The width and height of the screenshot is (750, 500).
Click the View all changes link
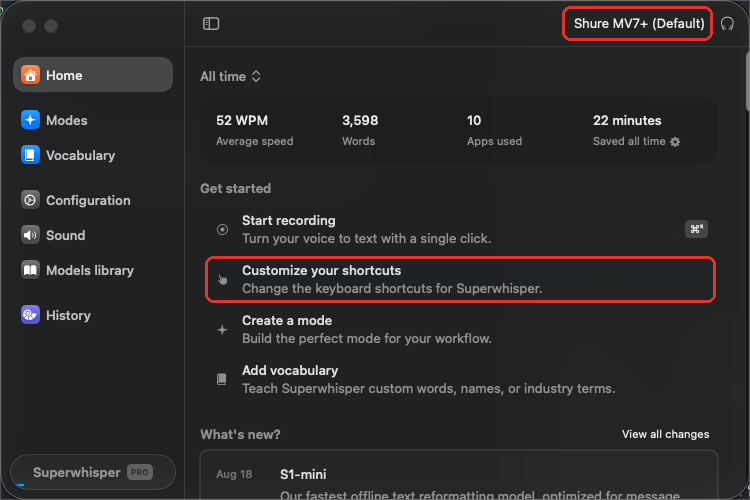tap(665, 434)
